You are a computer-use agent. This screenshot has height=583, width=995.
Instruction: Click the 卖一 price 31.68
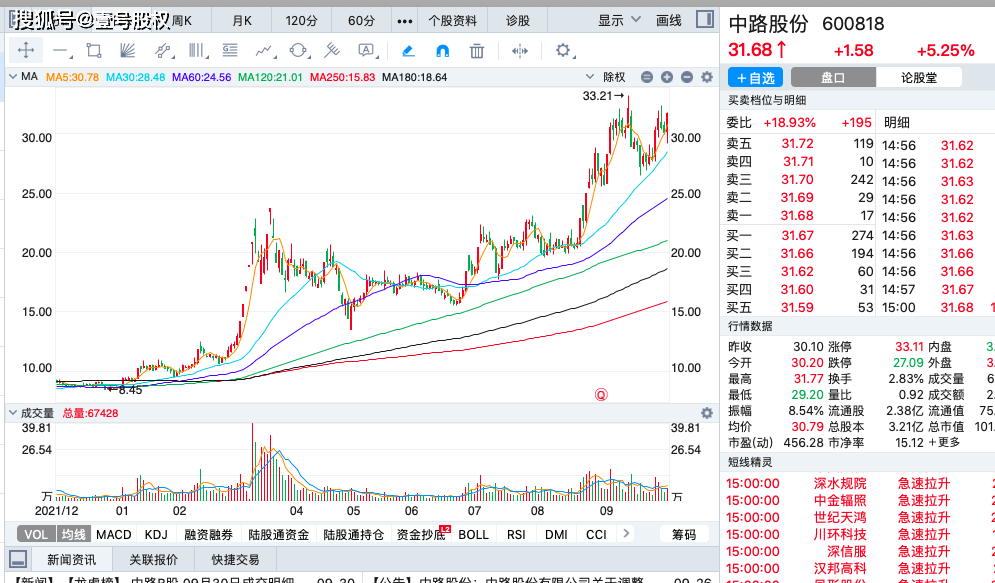click(x=797, y=216)
